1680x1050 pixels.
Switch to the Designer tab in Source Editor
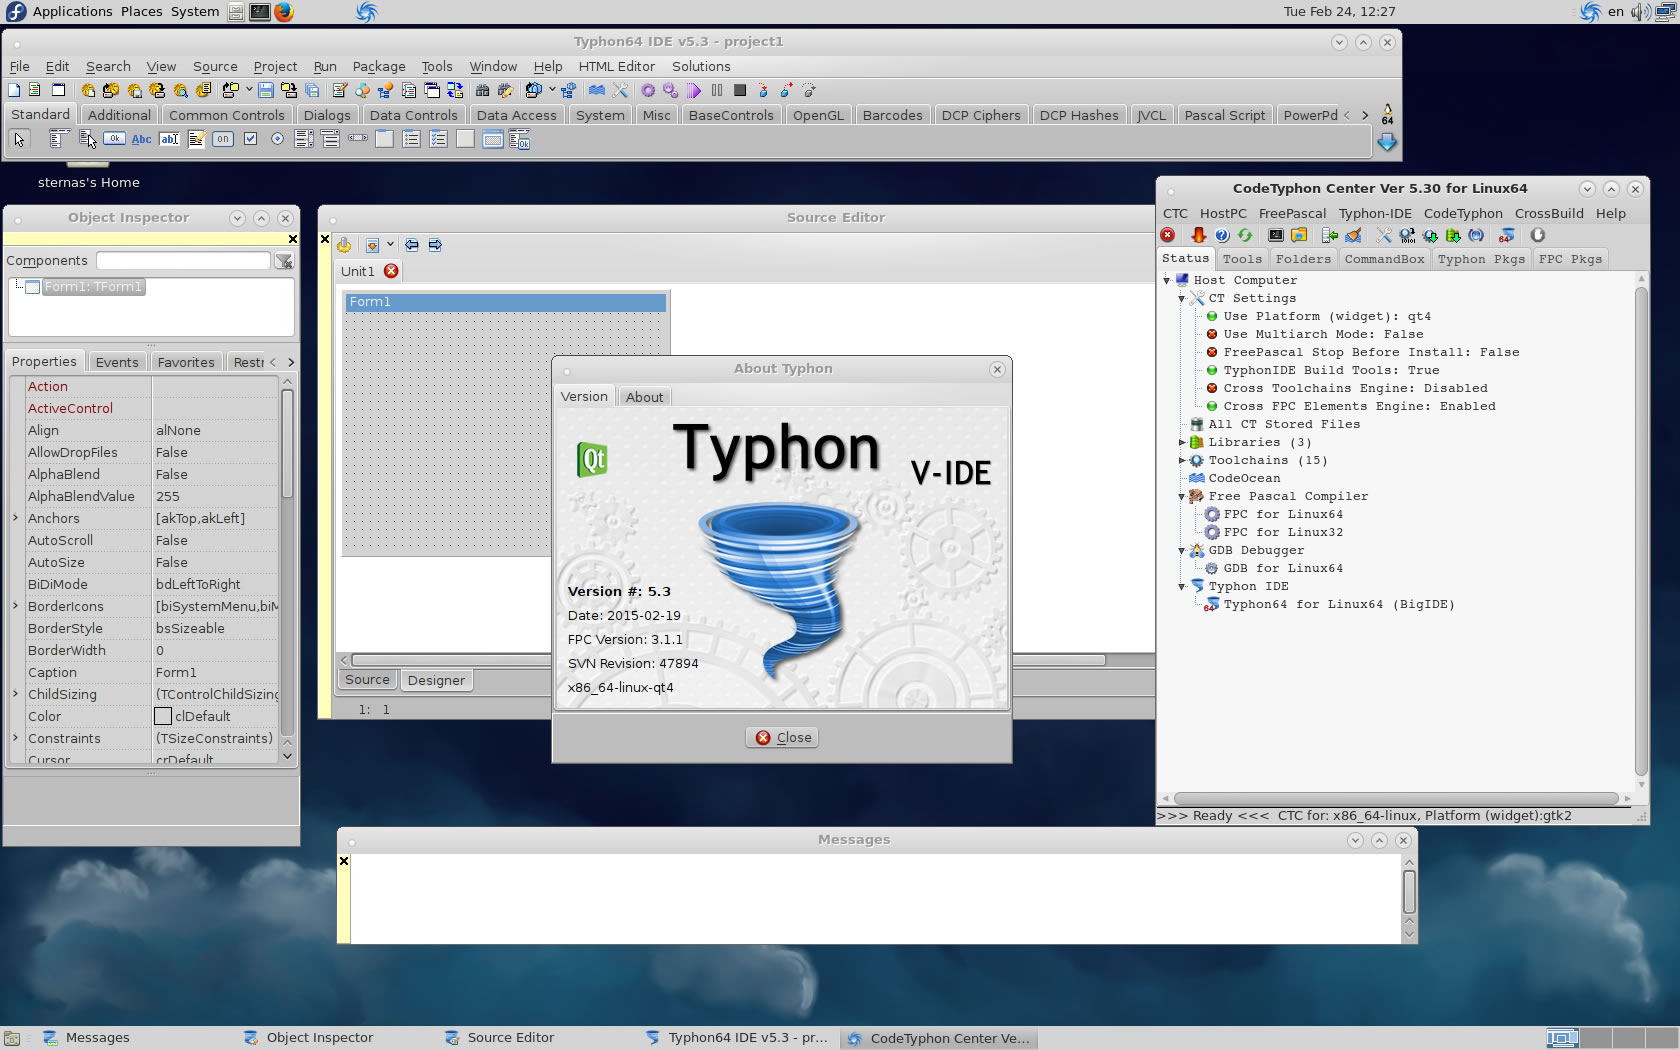[x=436, y=680]
